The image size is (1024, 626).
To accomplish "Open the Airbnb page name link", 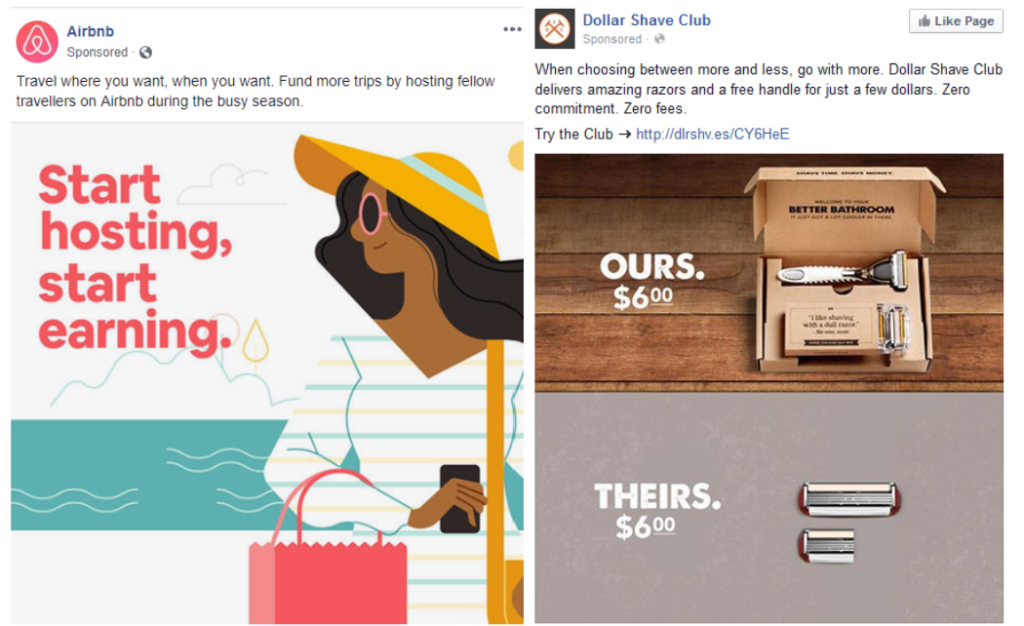I will 90,31.
